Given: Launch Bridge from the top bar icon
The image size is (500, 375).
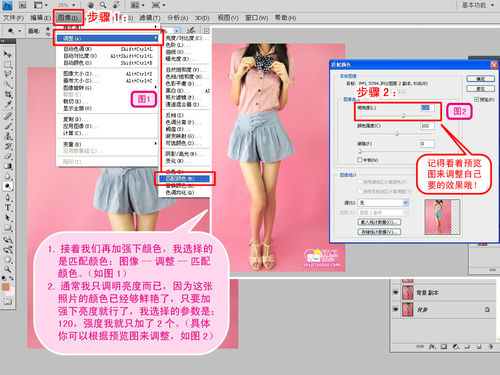Looking at the screenshot, I should click(x=22, y=5).
